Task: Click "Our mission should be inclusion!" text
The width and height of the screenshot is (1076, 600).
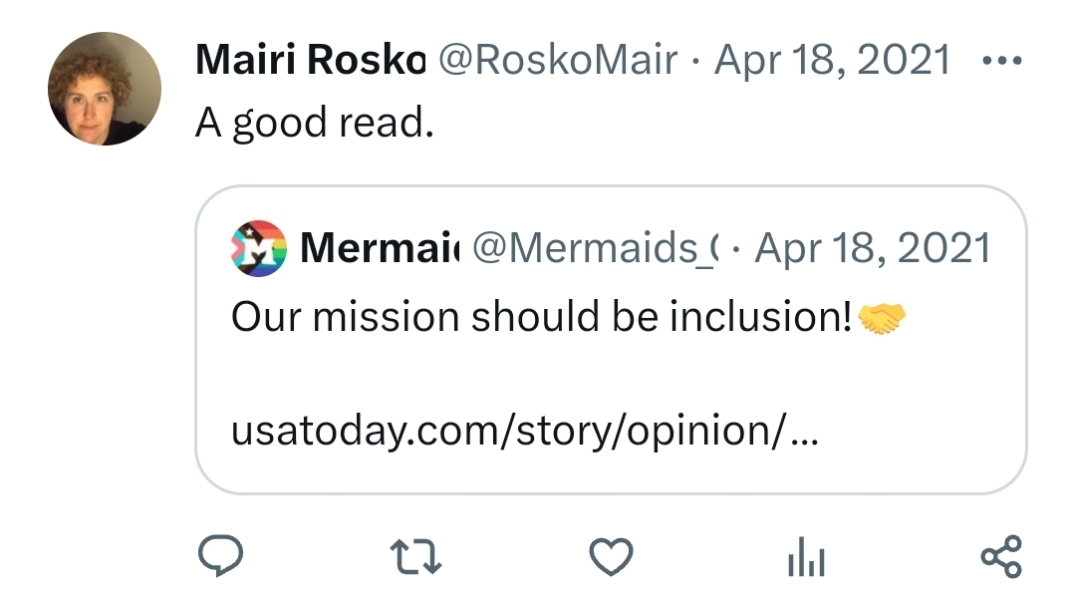Action: [x=541, y=317]
